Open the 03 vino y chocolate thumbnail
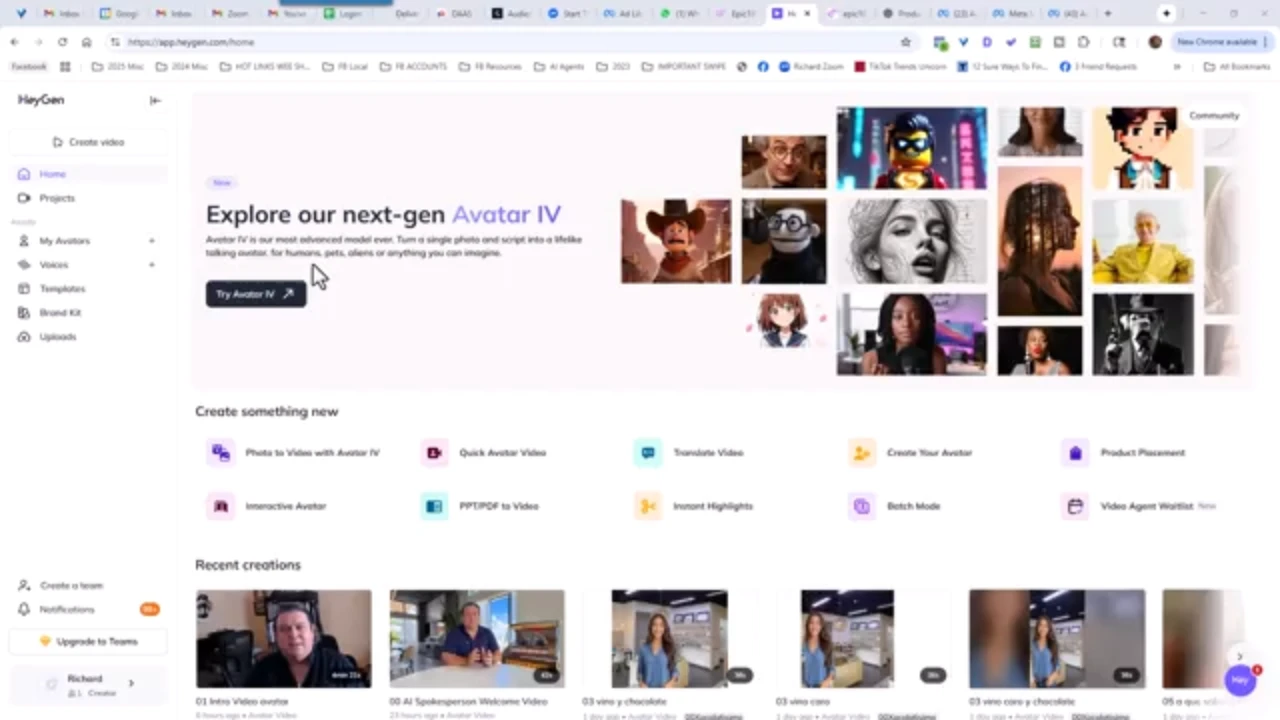The width and height of the screenshot is (1280, 720). pyautogui.click(x=670, y=639)
